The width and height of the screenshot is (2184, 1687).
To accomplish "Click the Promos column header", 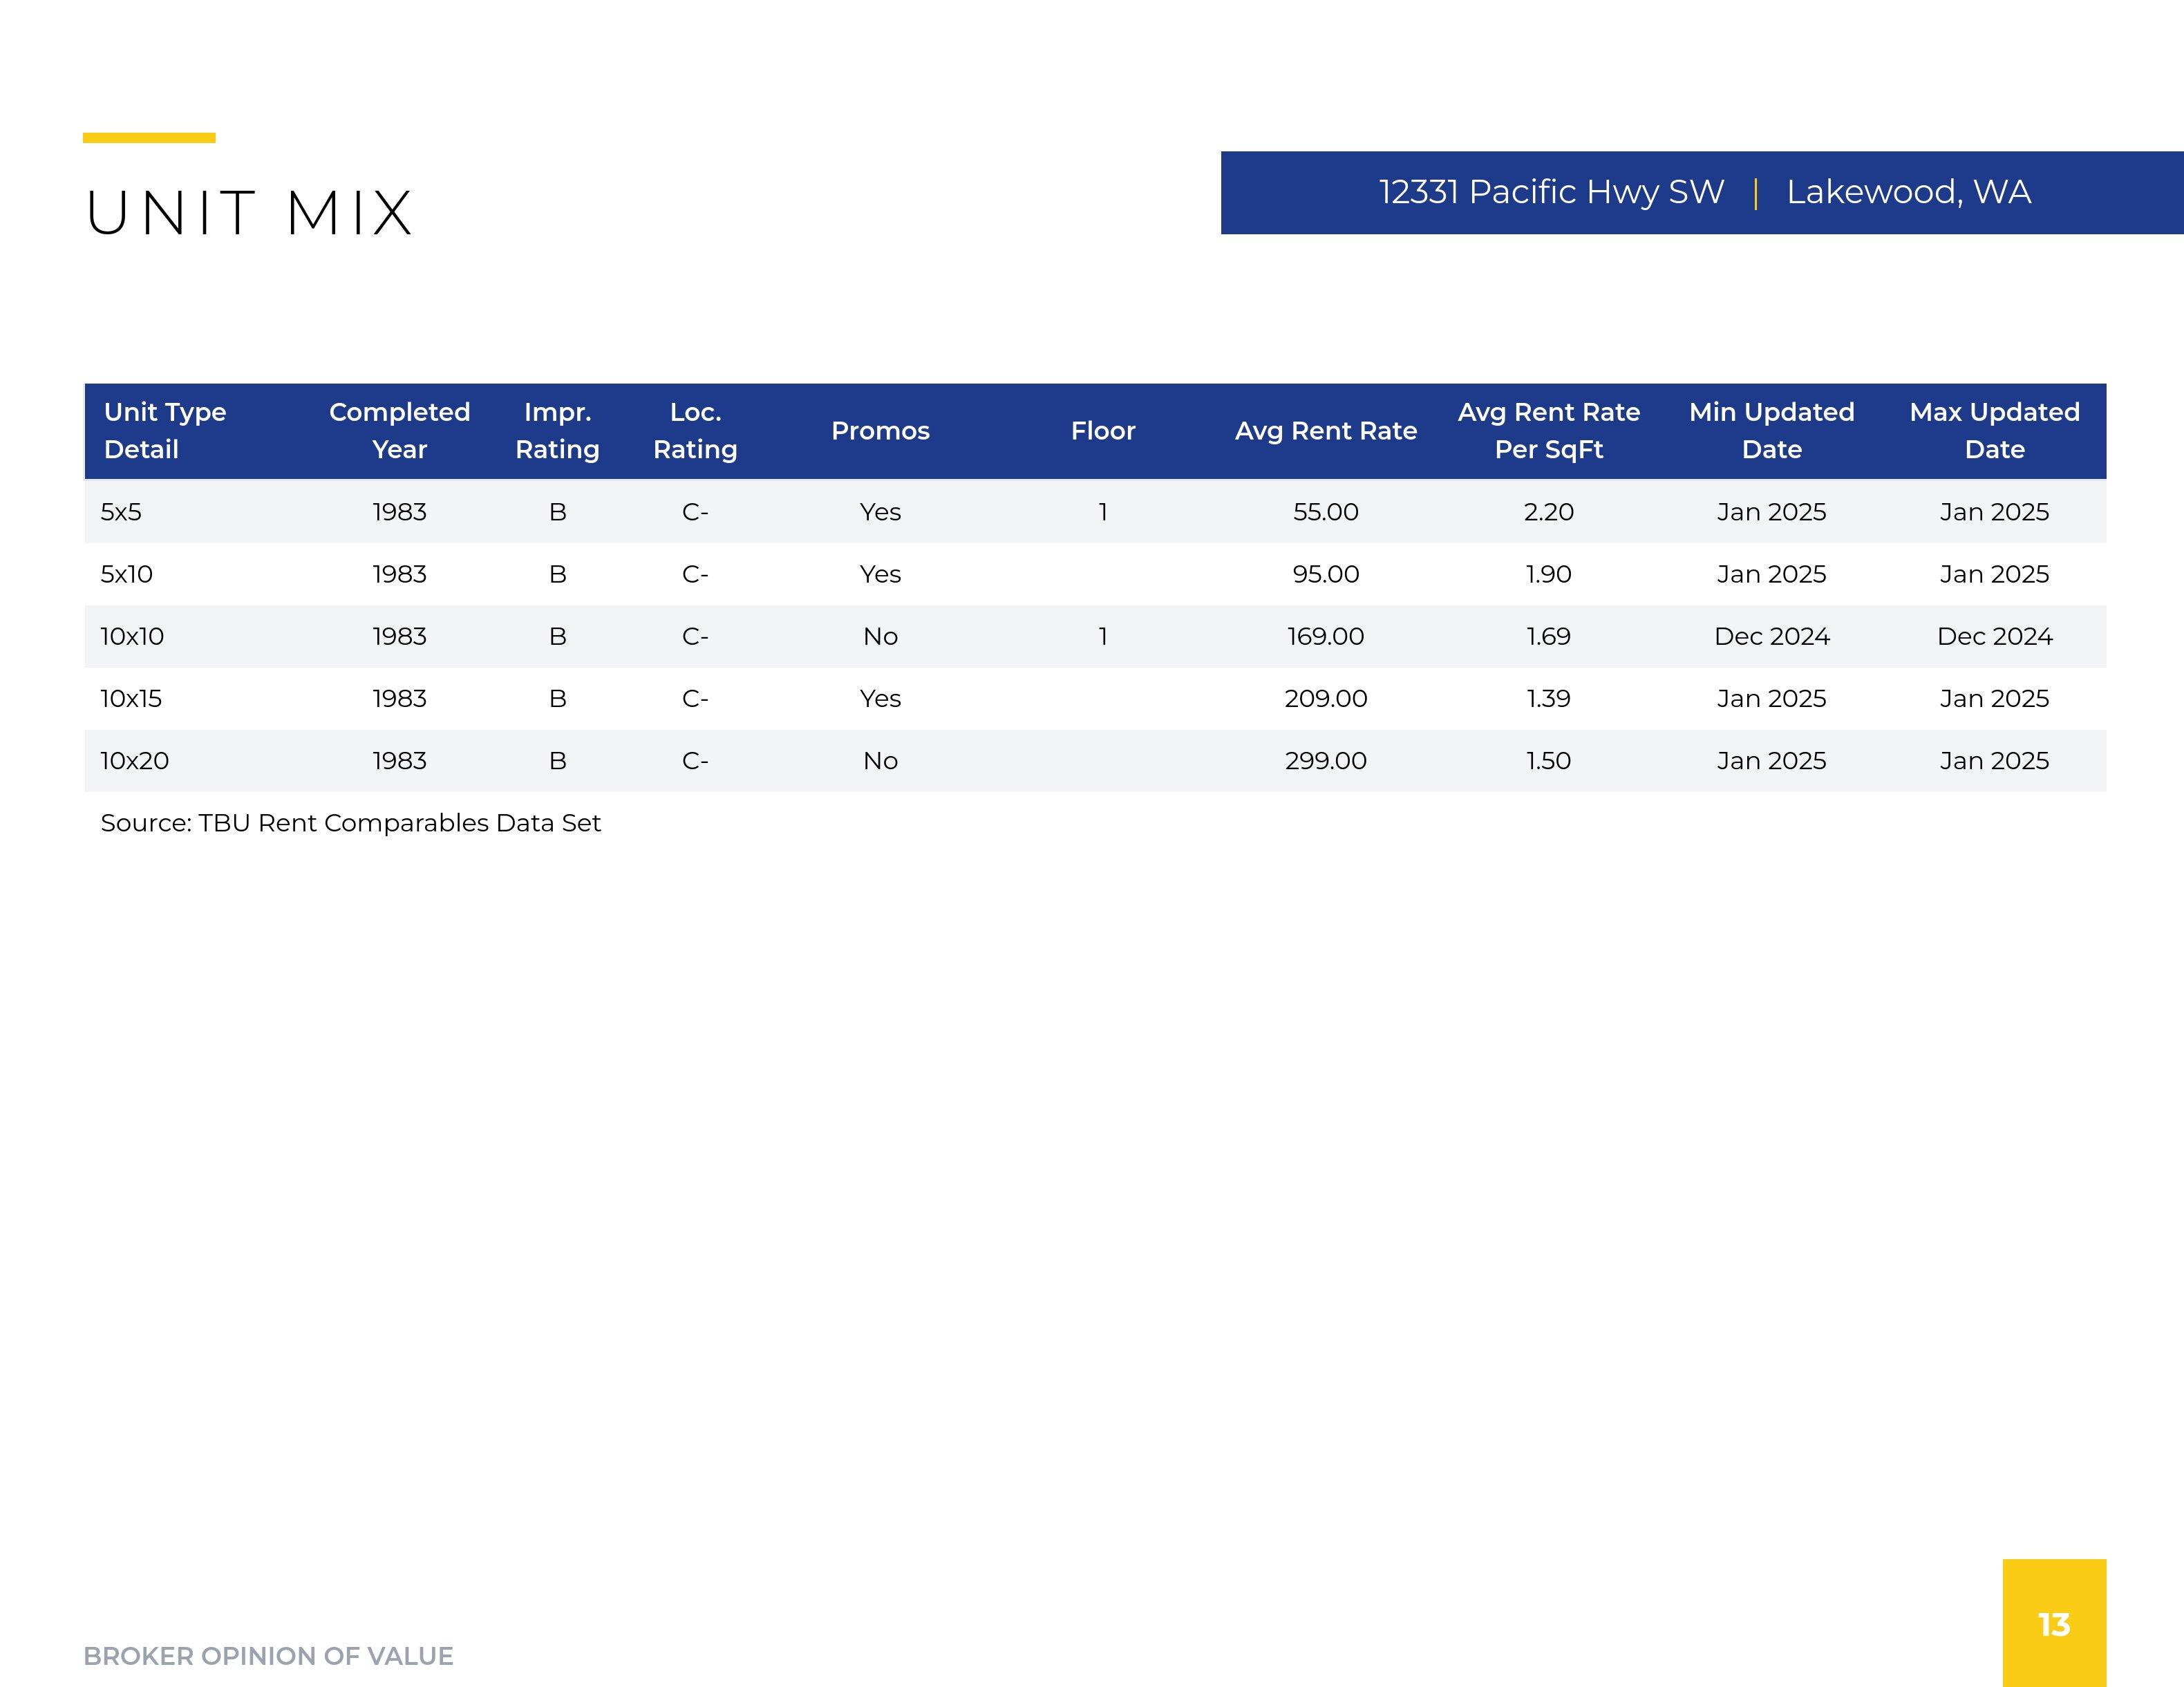I will [x=880, y=431].
